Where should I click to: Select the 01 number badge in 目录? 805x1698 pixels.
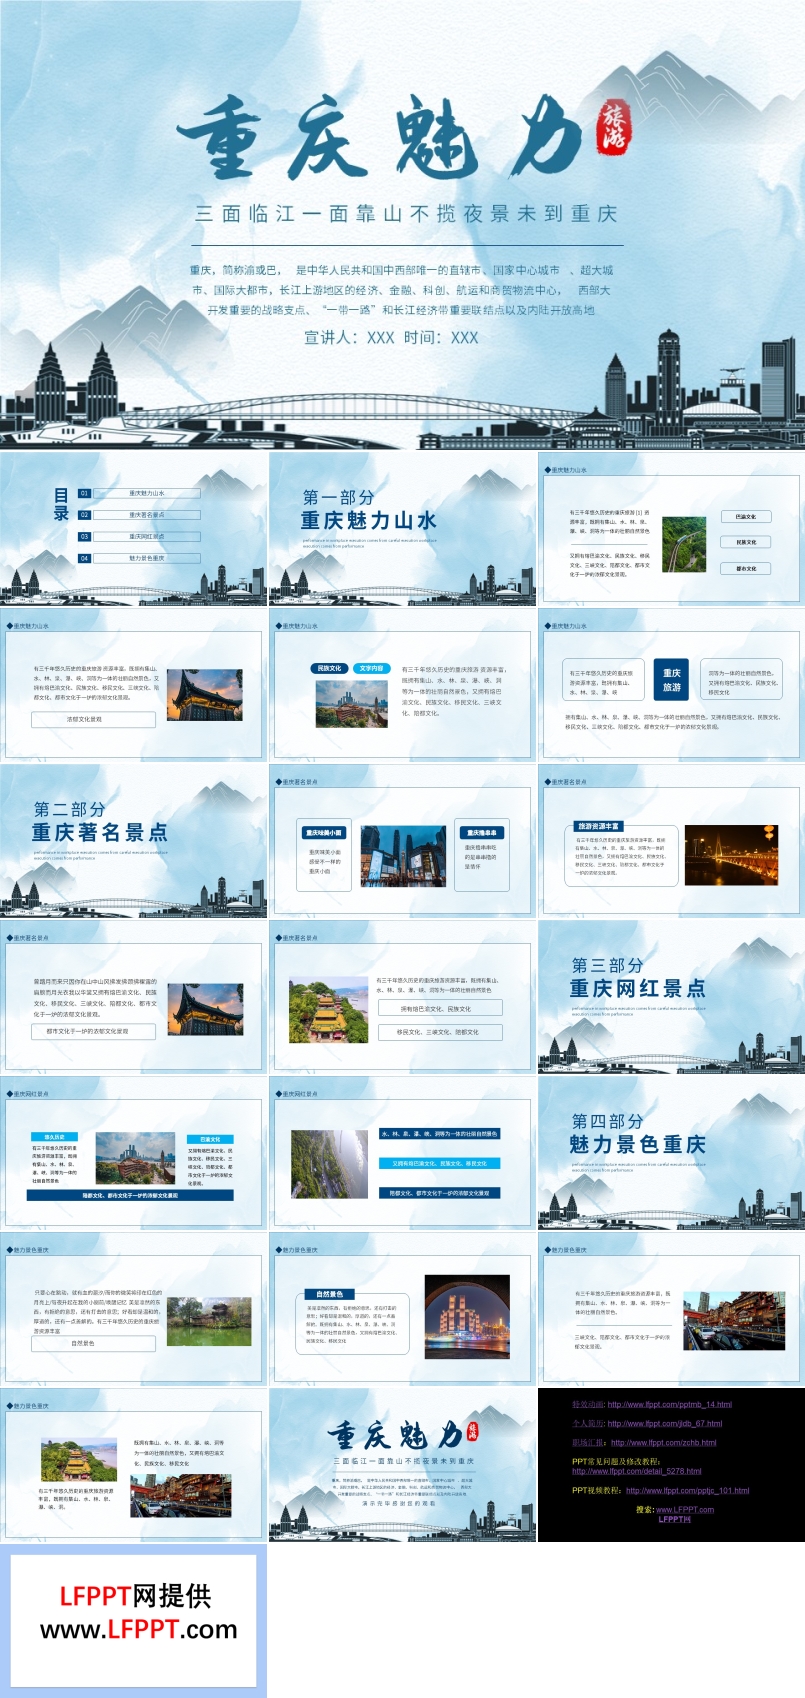[x=85, y=493]
